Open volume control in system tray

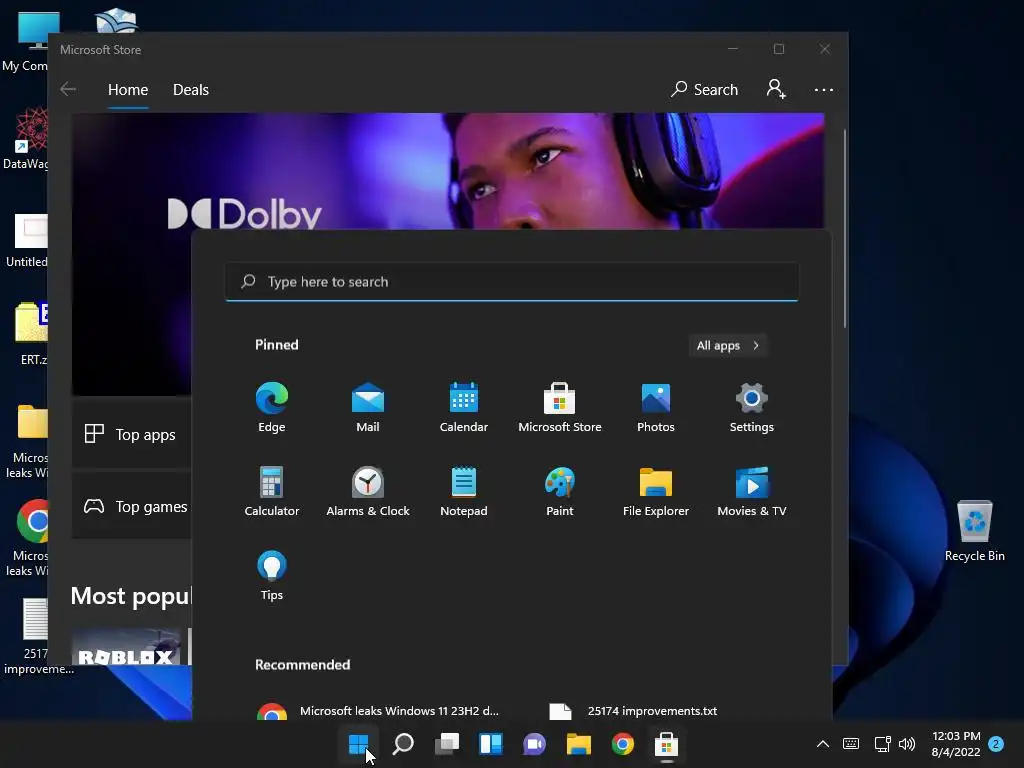(906, 744)
